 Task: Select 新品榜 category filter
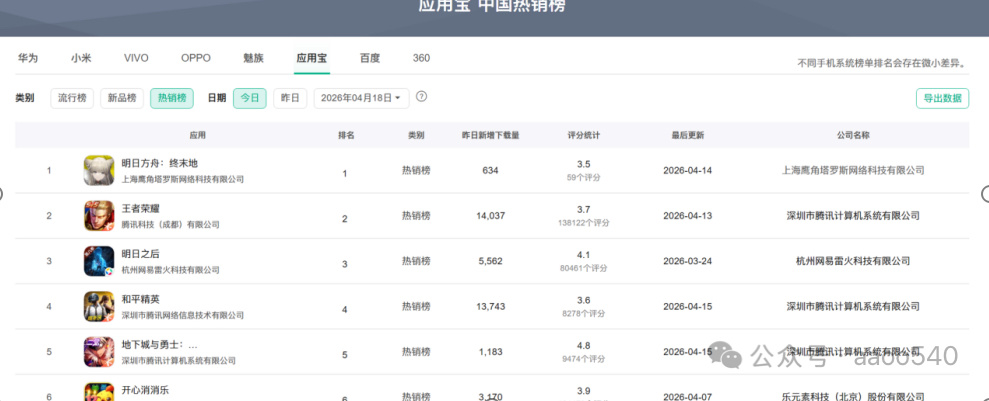(x=122, y=98)
